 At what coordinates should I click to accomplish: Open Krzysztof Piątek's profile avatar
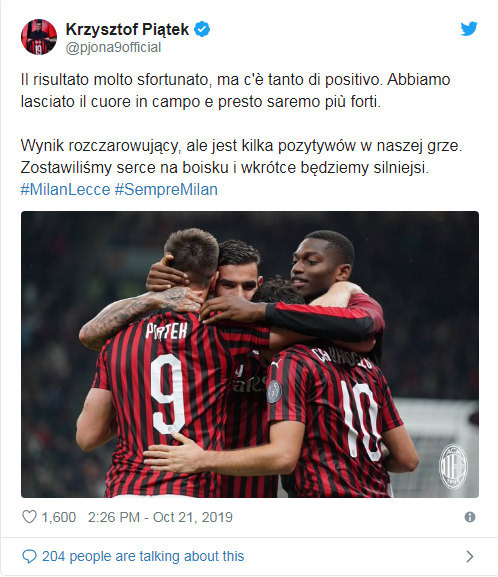click(39, 37)
